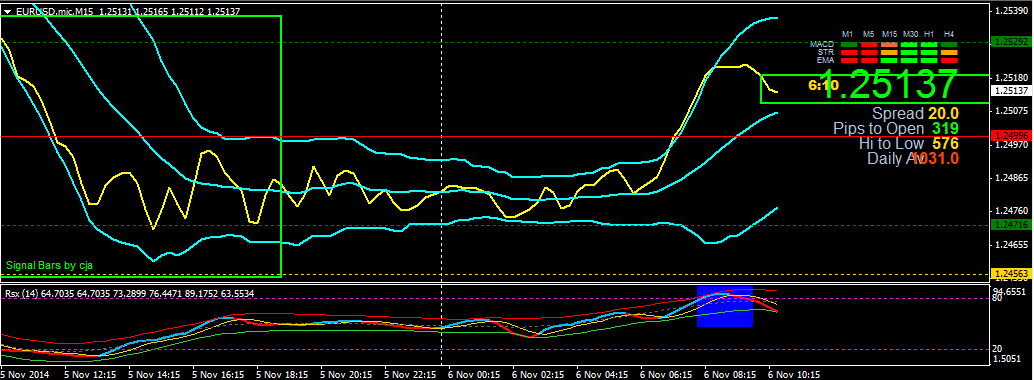Open the chart menu triangle beside EURUSD.mic,M15
The height and width of the screenshot is (380, 1034).
(x=7, y=11)
